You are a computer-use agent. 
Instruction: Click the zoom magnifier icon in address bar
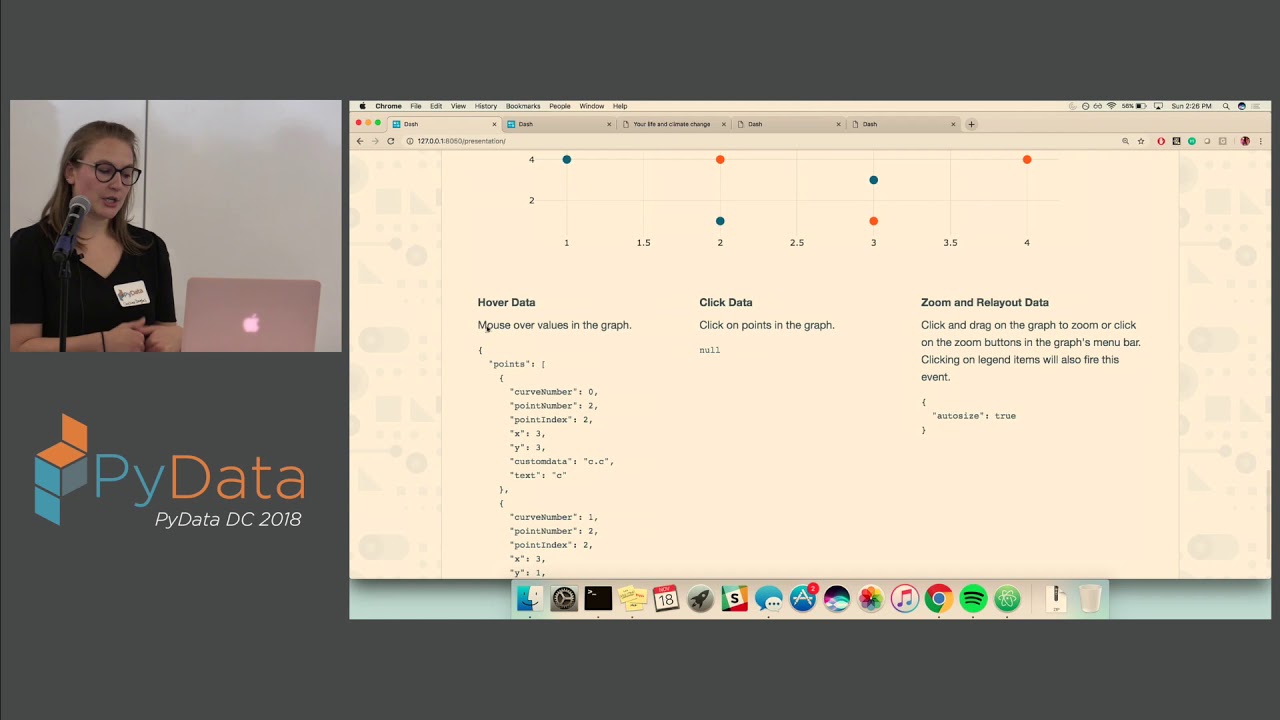1125,141
